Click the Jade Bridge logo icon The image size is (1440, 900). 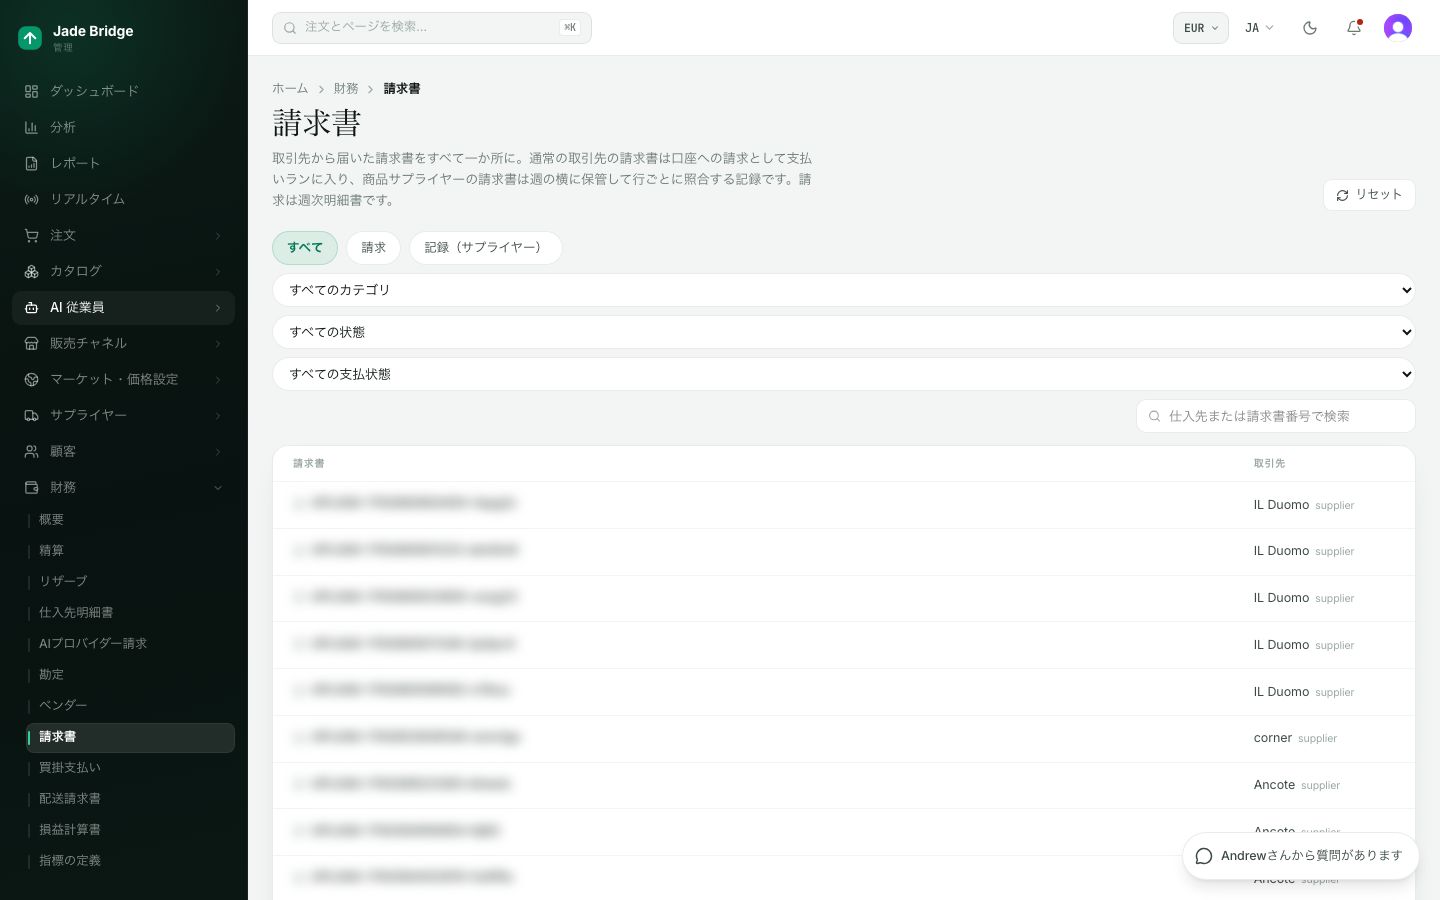[x=30, y=38]
